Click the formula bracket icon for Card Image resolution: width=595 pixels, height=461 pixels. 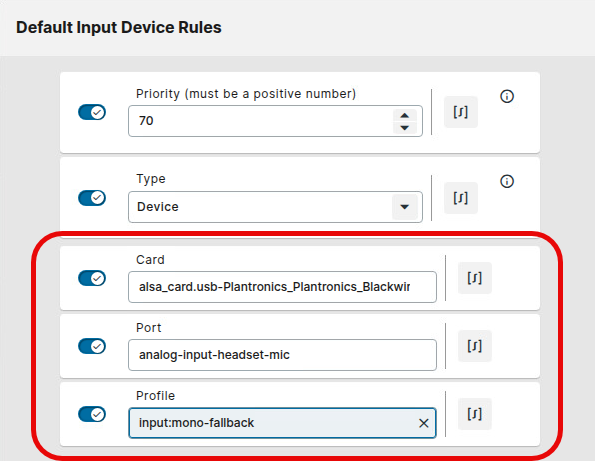475,278
